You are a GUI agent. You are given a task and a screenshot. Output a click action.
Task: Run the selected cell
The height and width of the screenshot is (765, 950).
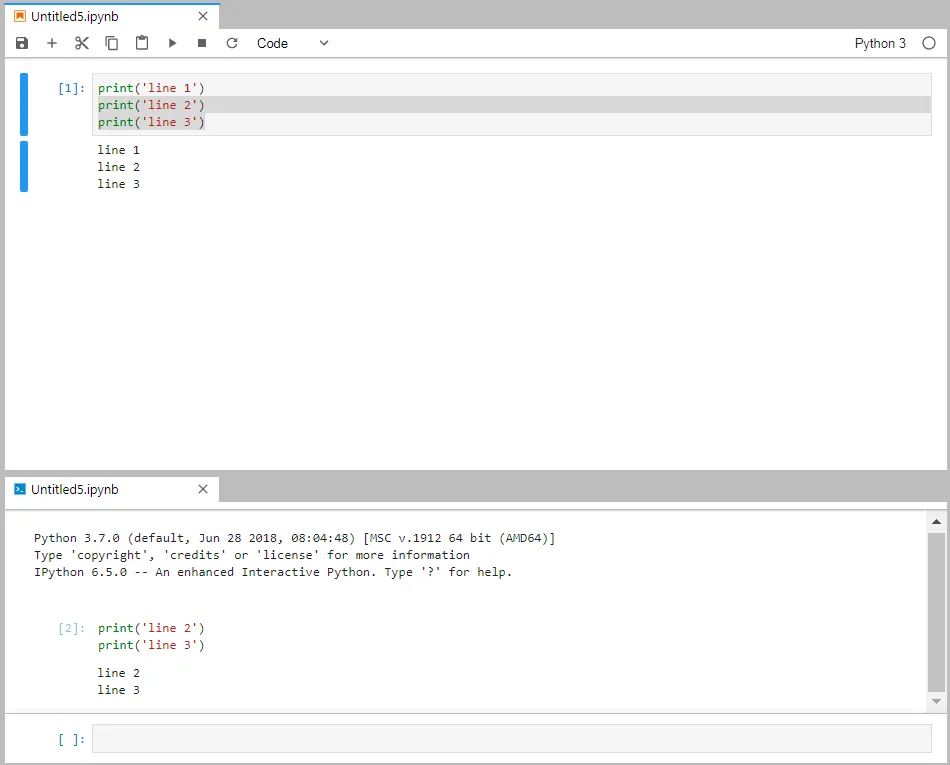point(172,43)
